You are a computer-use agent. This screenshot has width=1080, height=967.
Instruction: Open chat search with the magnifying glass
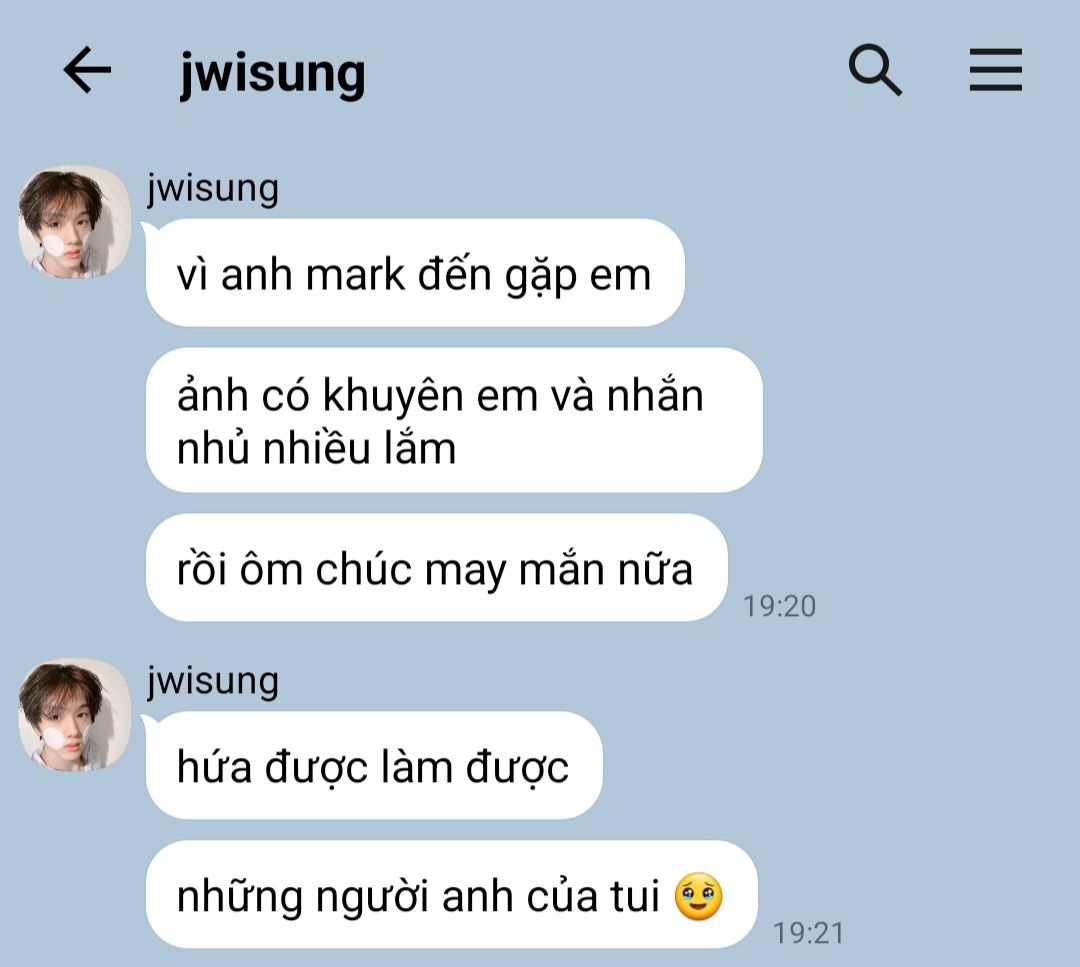click(875, 70)
